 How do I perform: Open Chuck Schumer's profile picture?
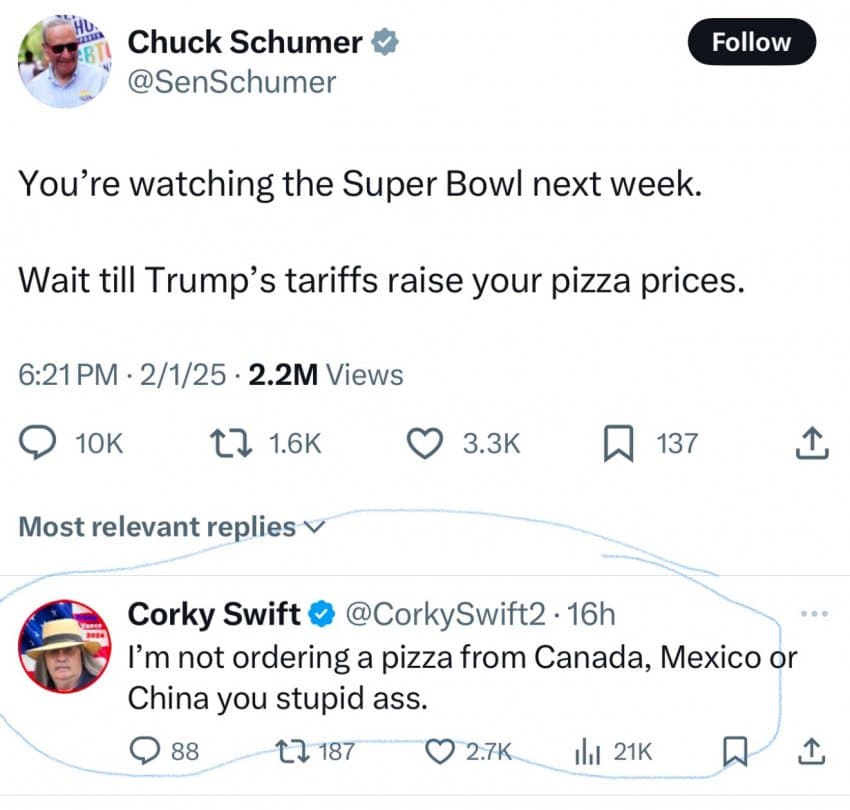point(64,62)
